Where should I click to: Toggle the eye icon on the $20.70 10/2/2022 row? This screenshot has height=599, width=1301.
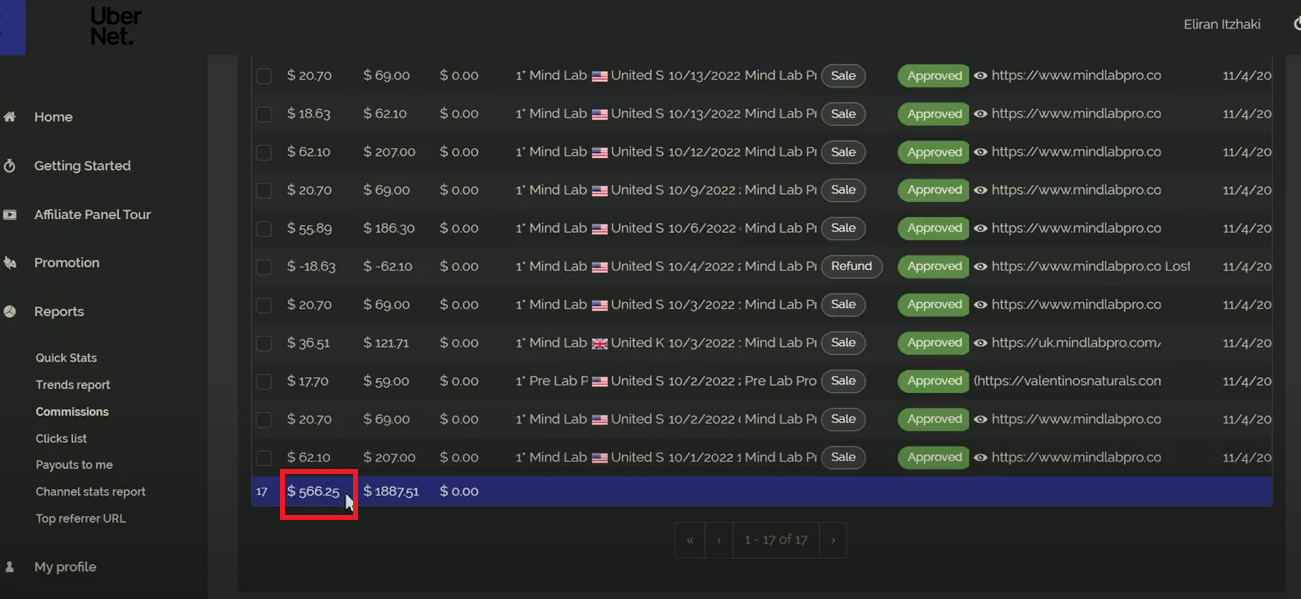981,419
